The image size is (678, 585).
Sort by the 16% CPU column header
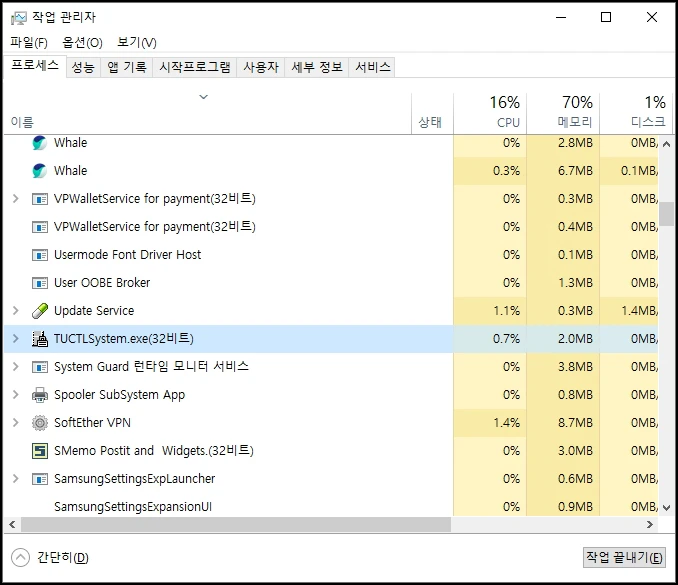click(490, 113)
